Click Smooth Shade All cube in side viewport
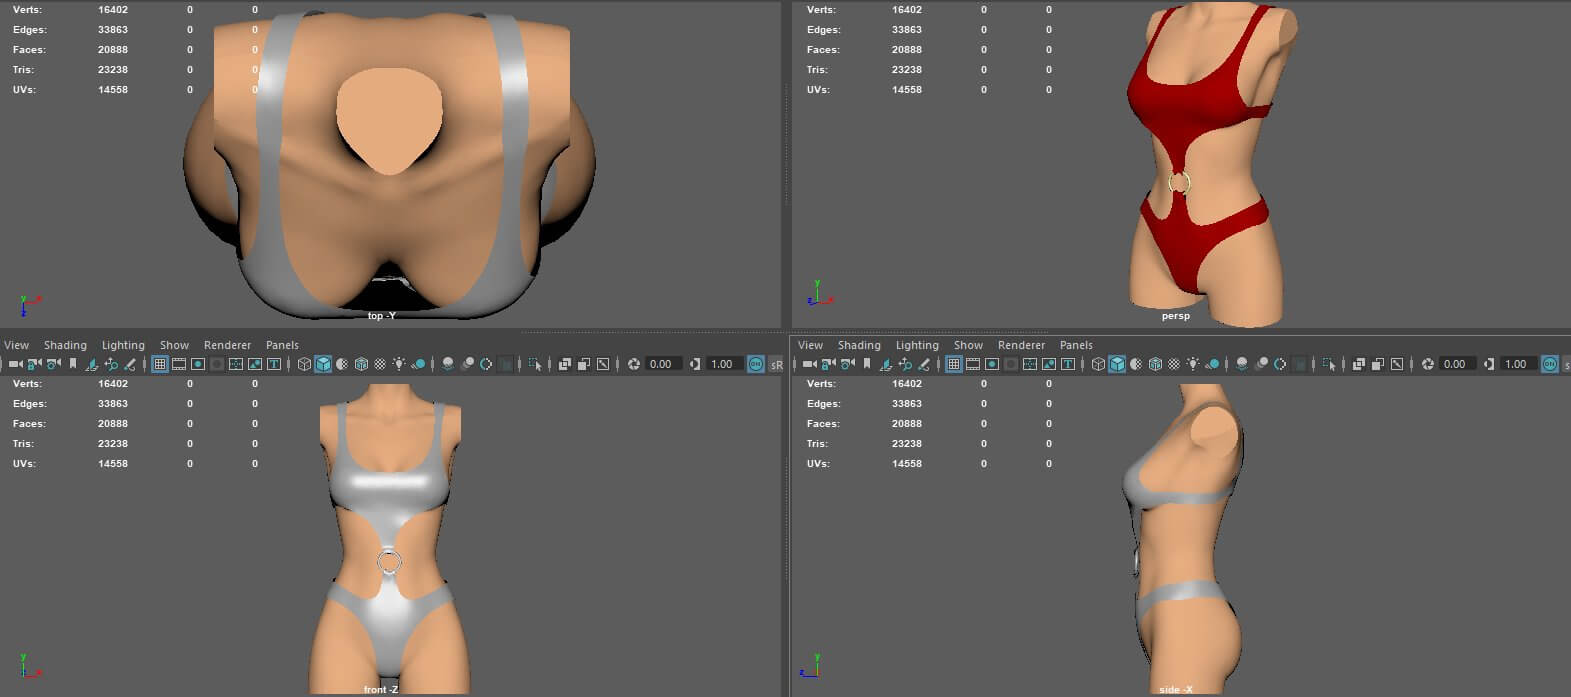Image resolution: width=1571 pixels, height=697 pixels. click(1117, 364)
